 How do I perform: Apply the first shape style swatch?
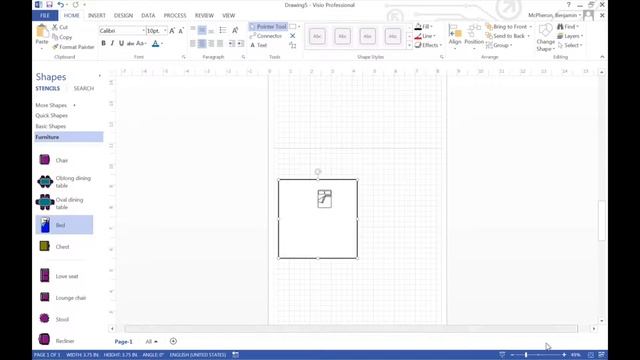pos(317,36)
